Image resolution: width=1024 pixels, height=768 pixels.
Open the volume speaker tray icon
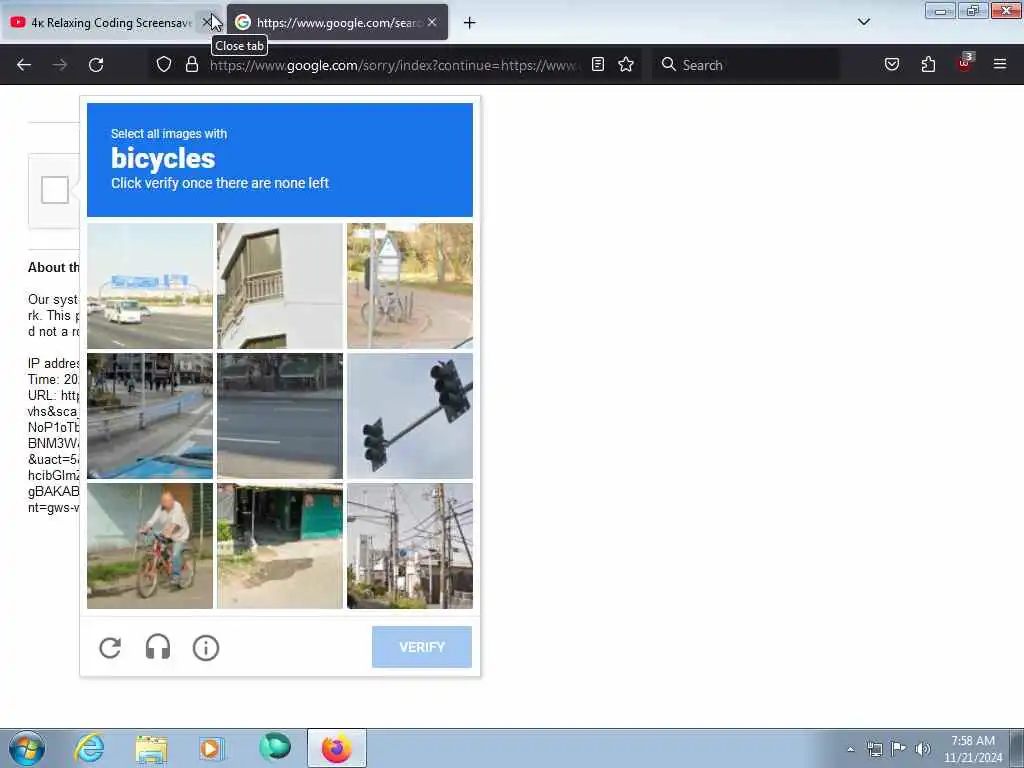pos(923,749)
